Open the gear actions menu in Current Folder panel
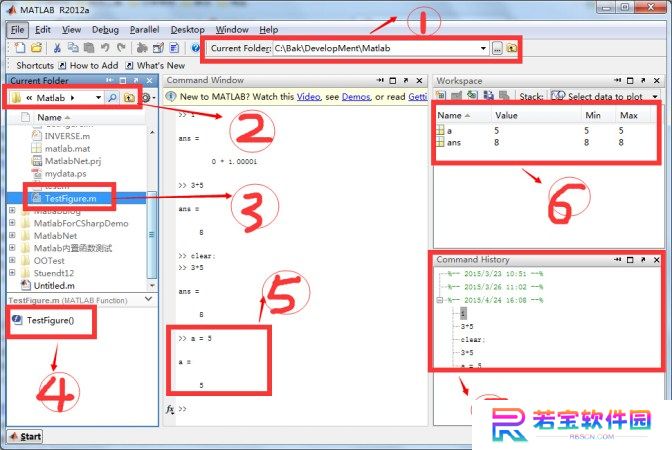The height and width of the screenshot is (450, 672). (147, 98)
